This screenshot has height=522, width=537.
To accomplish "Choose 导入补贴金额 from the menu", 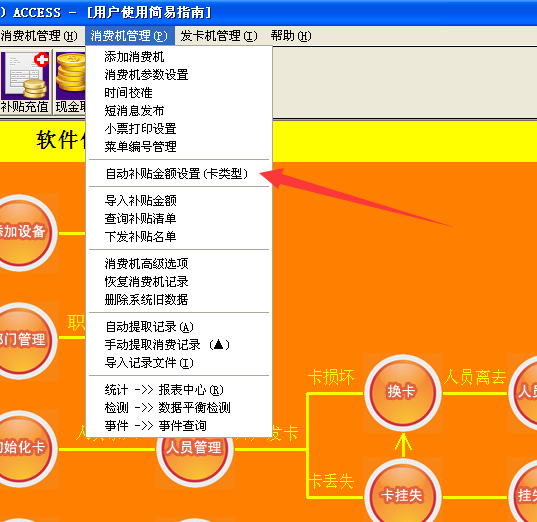I will tap(179, 201).
